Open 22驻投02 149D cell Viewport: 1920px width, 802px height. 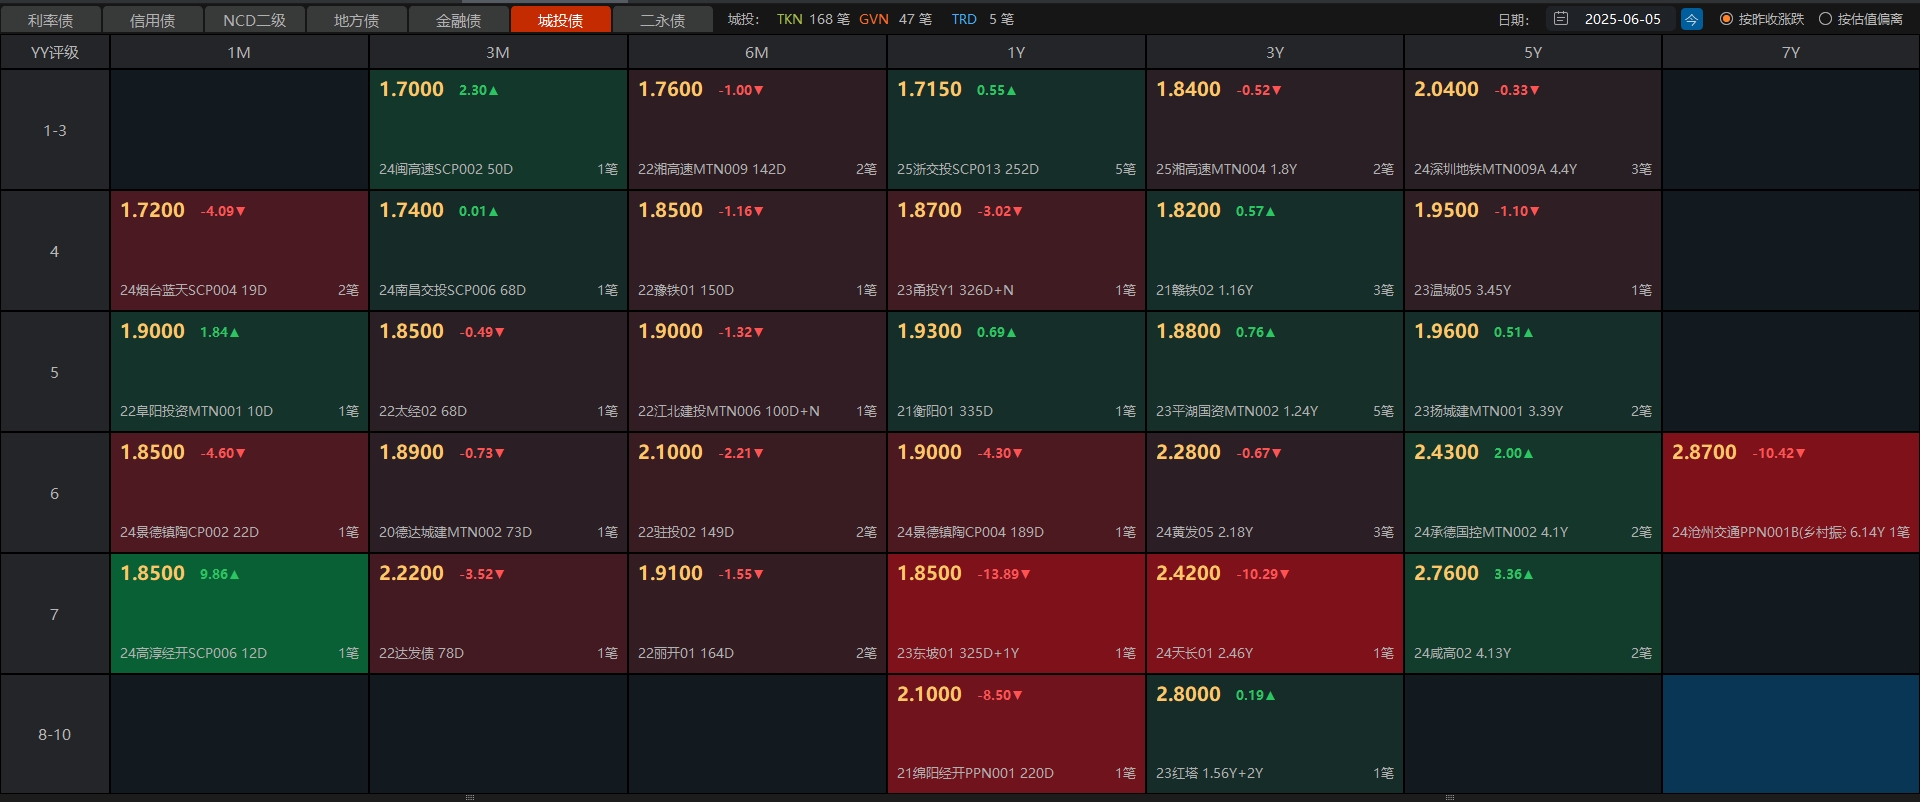(x=757, y=493)
